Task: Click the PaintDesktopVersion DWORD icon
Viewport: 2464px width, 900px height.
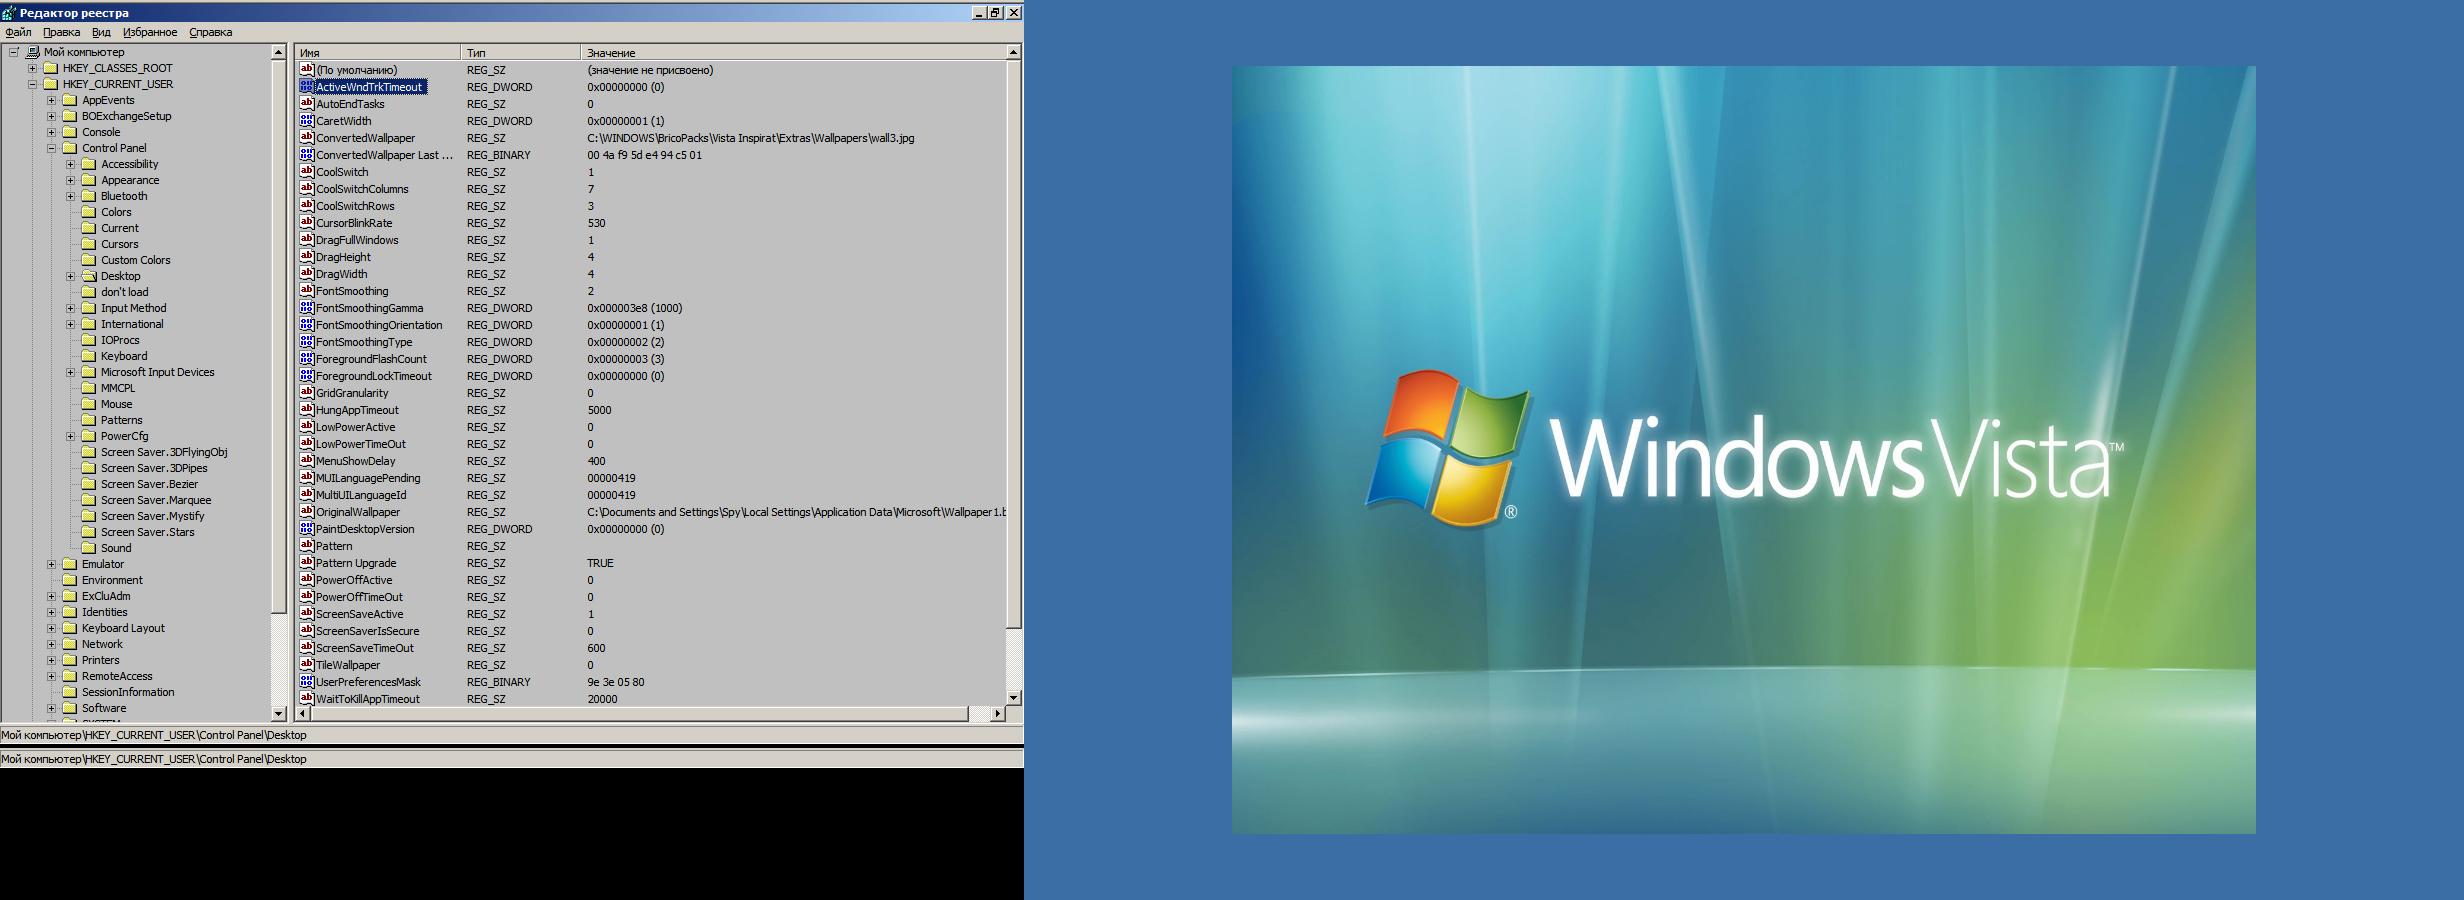Action: (x=307, y=529)
